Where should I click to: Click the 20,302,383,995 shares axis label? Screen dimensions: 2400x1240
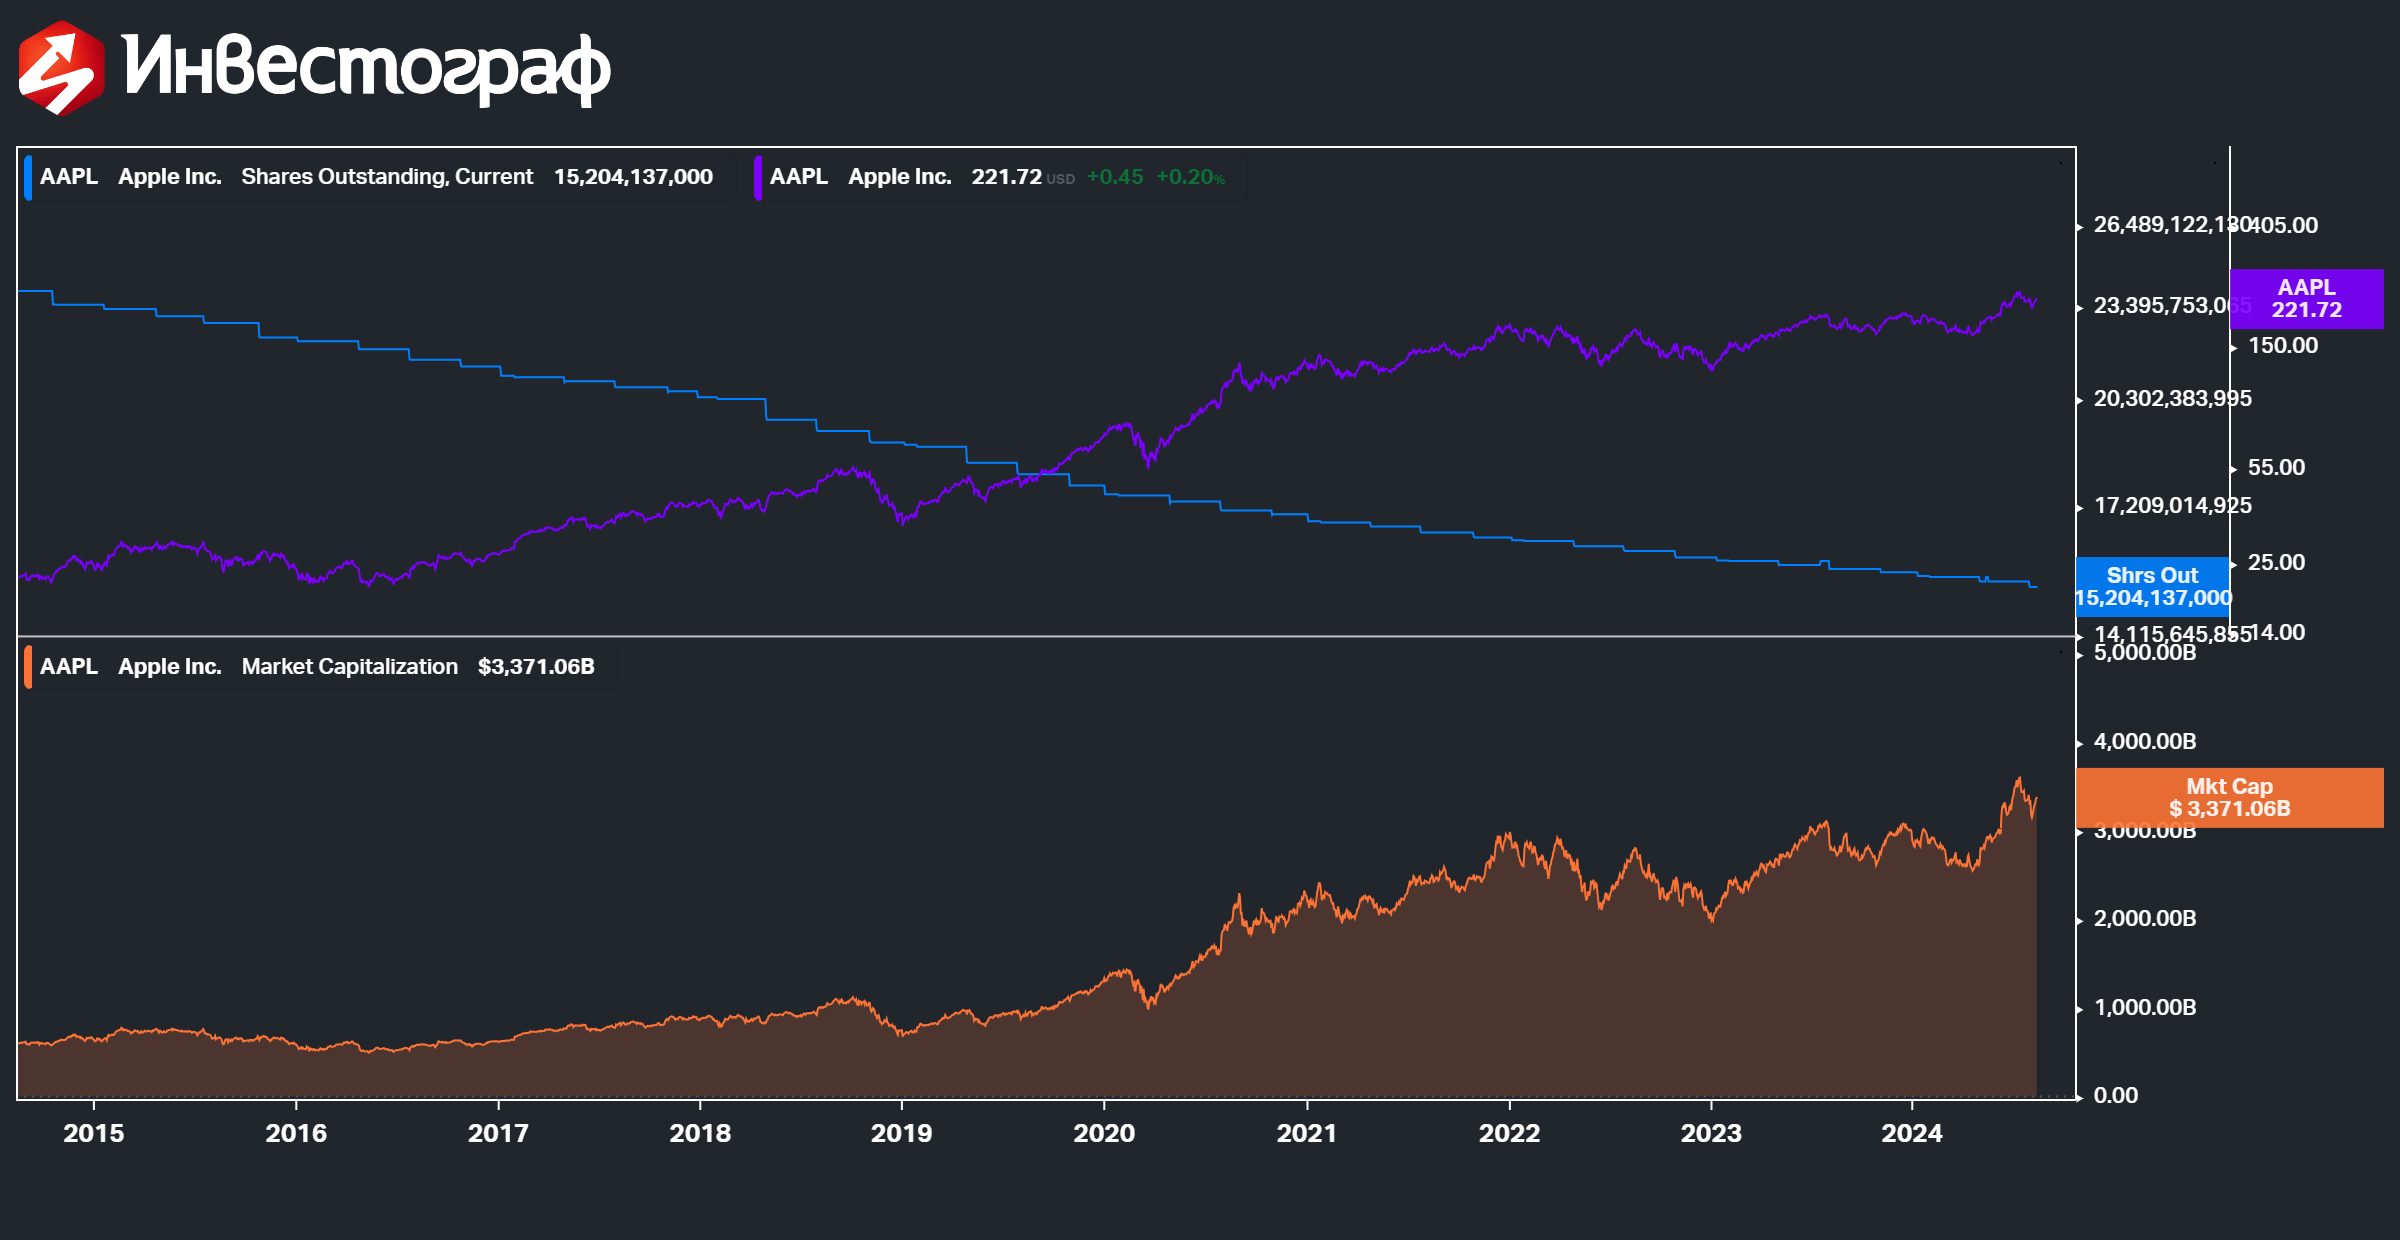(x=2172, y=399)
